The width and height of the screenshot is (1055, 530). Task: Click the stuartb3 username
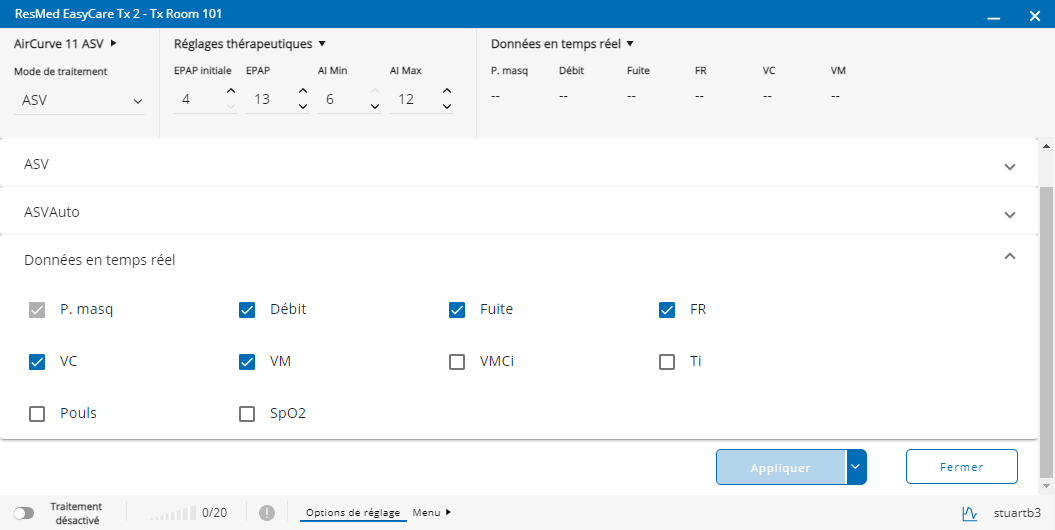(1017, 513)
